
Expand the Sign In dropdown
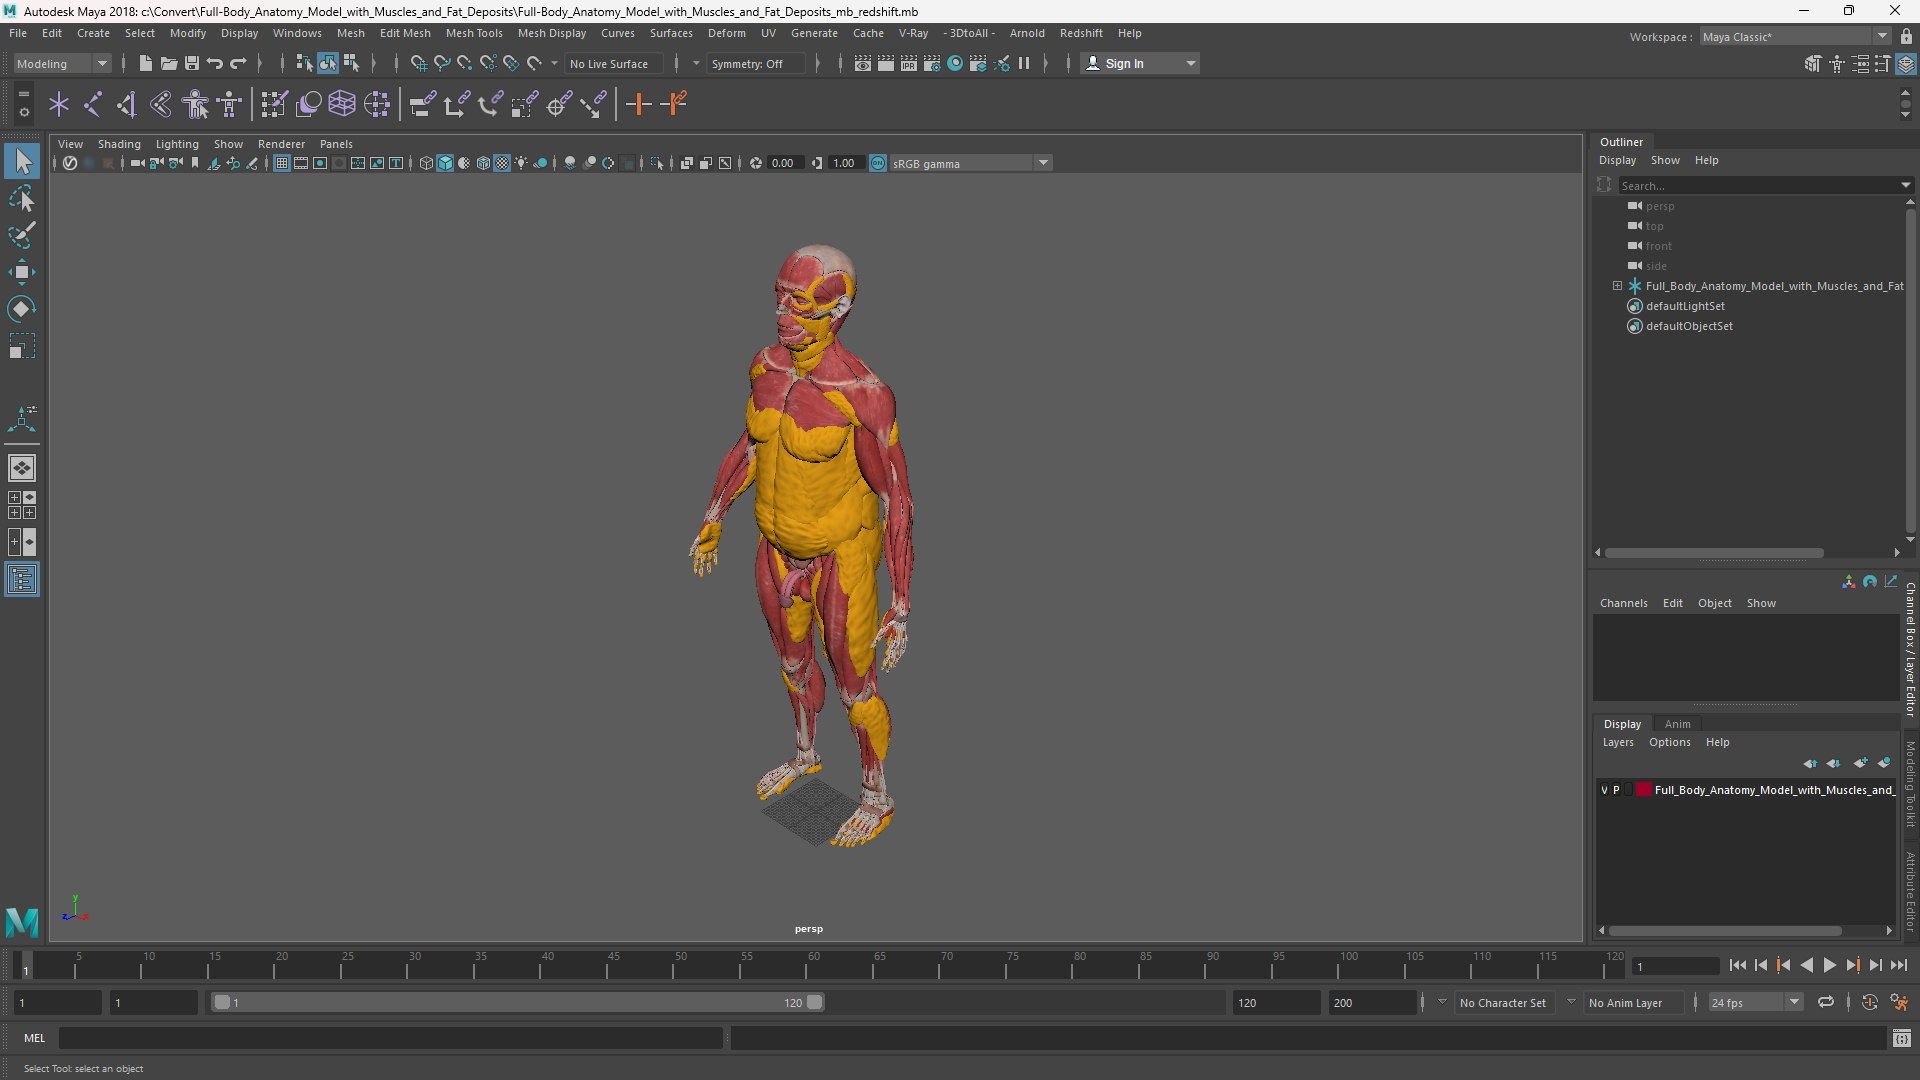coord(1190,63)
